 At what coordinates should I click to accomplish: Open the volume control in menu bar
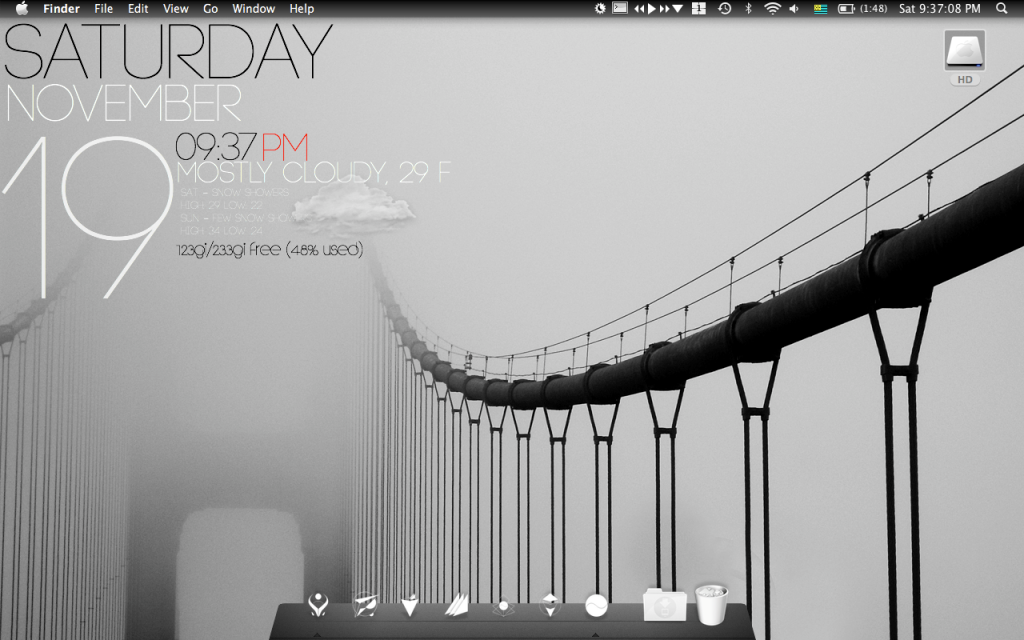coord(794,9)
